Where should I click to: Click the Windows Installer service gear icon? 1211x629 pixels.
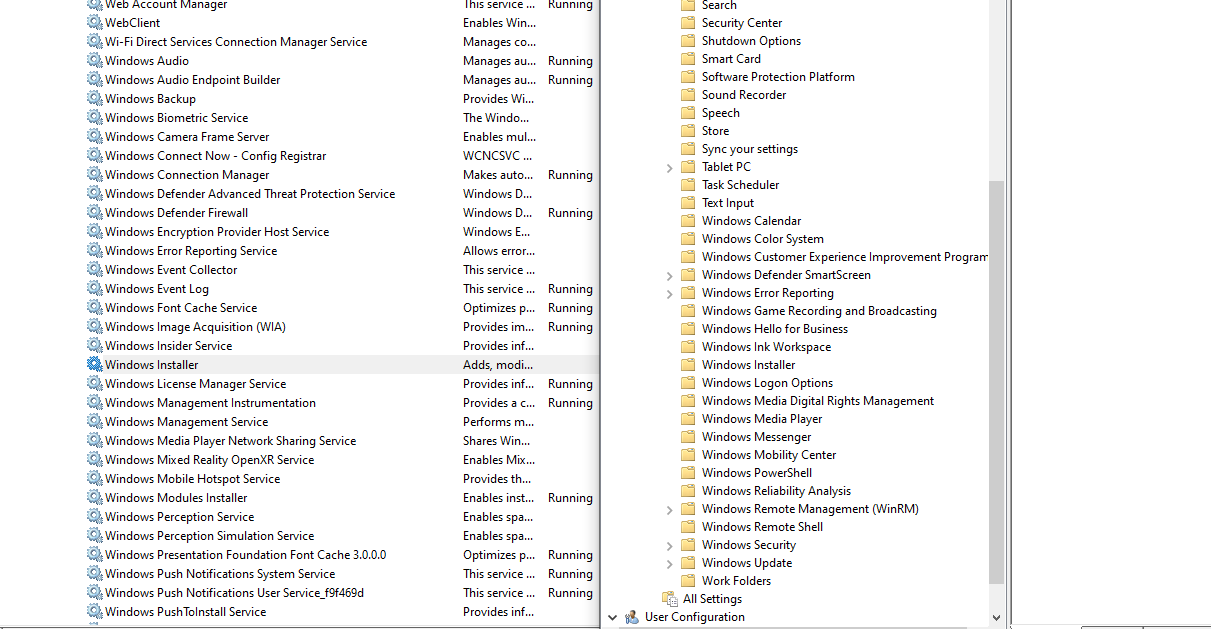tap(95, 365)
